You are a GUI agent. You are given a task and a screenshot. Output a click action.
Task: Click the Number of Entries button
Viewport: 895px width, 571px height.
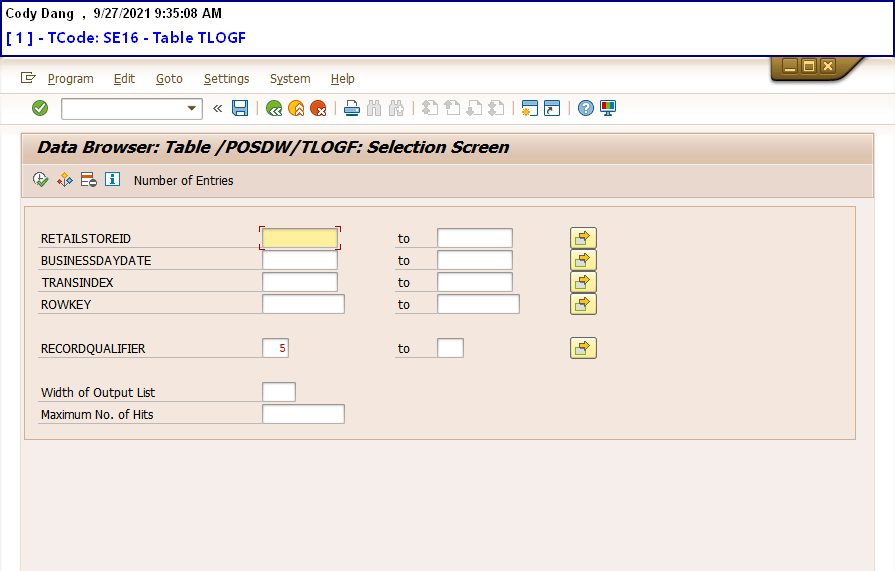tap(183, 181)
